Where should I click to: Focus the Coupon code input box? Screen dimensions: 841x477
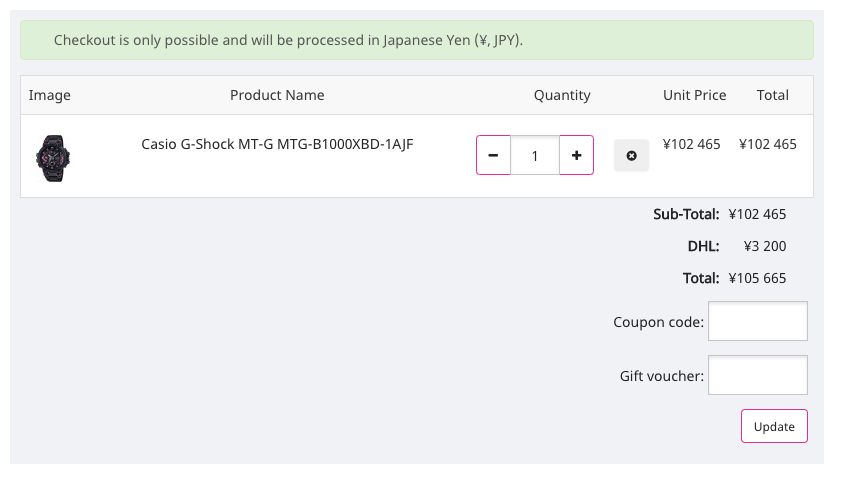pyautogui.click(x=757, y=321)
